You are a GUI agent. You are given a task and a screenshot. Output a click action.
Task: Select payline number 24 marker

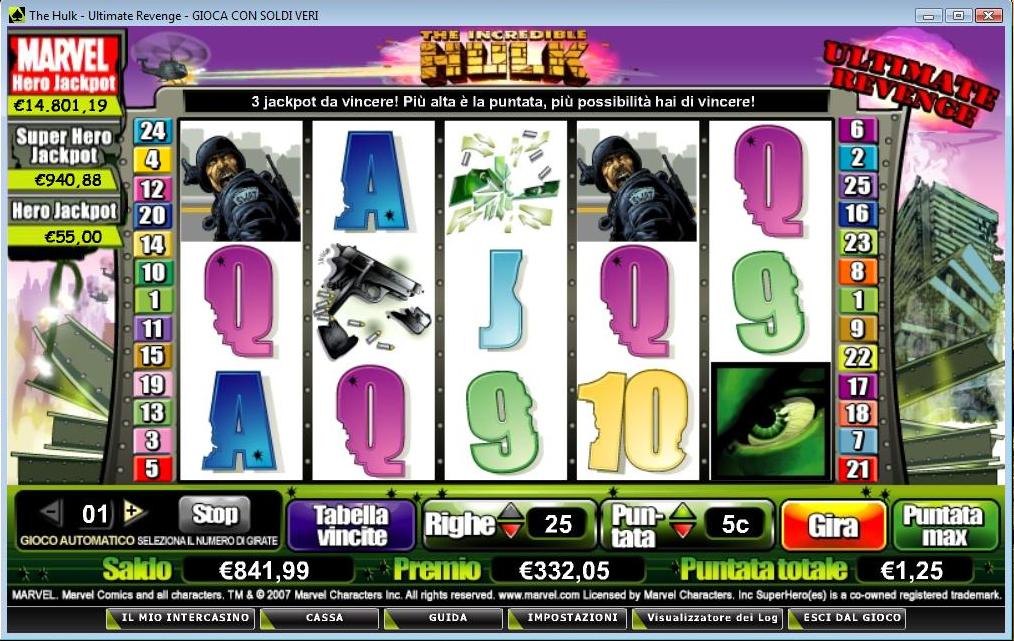(x=153, y=131)
